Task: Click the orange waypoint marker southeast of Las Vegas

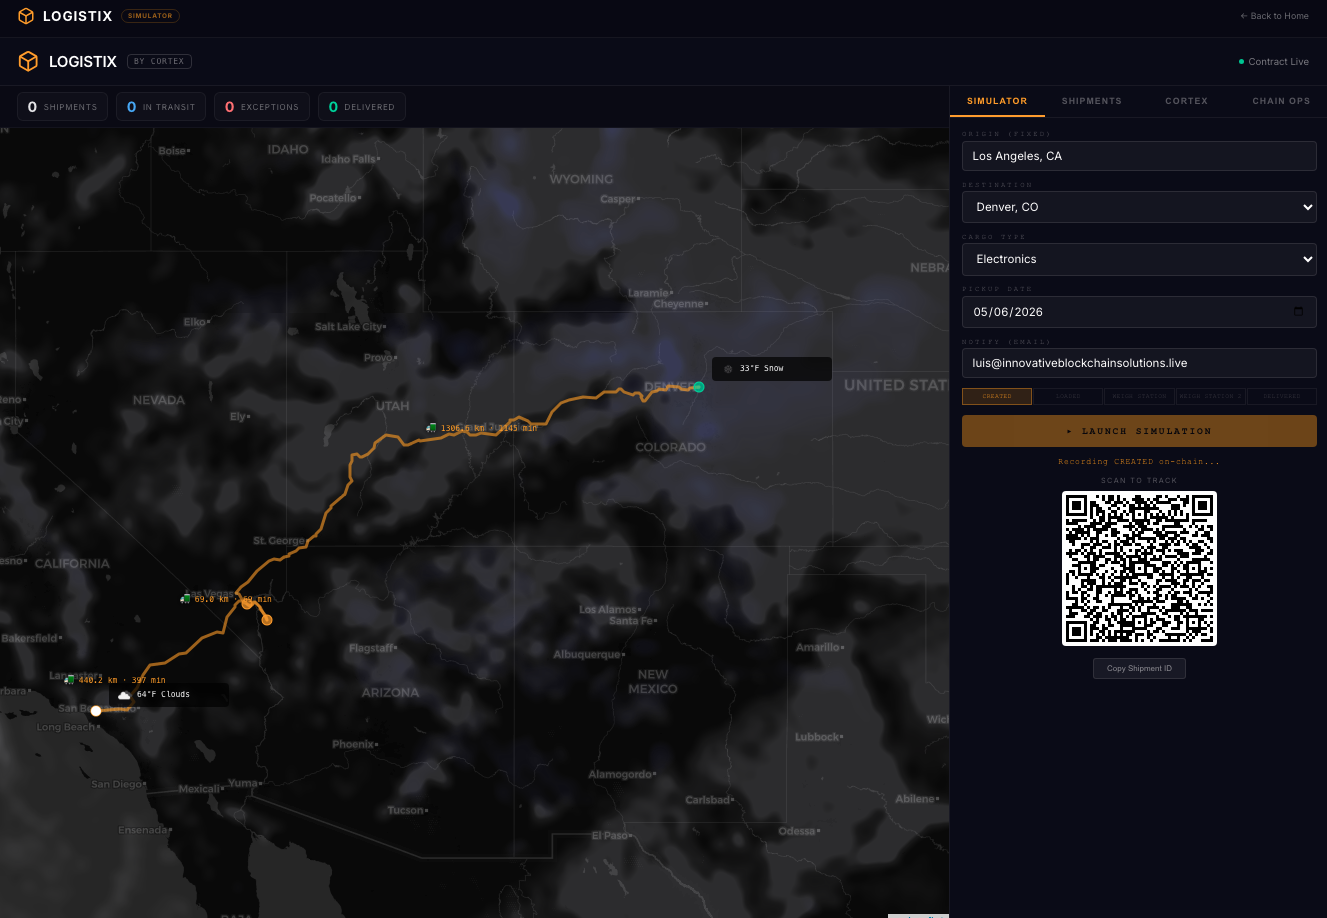Action: (x=267, y=620)
